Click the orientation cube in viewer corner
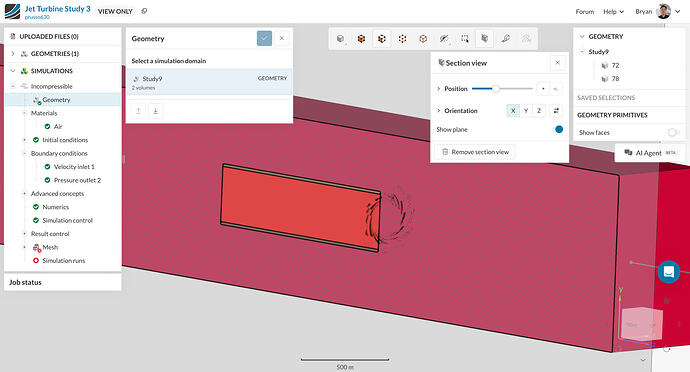The height and width of the screenshot is (372, 690). (x=641, y=324)
